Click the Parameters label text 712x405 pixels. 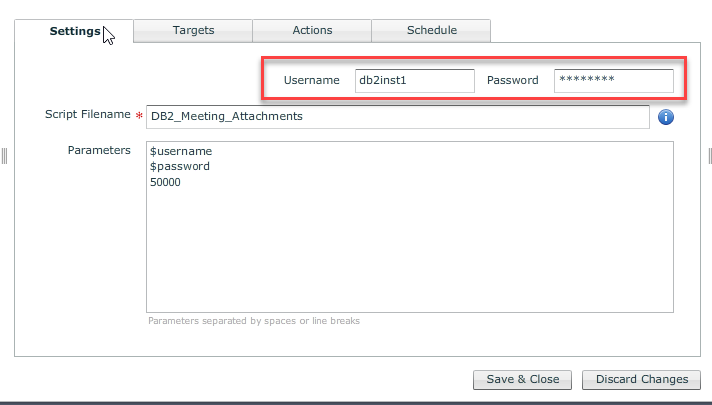coord(99,150)
